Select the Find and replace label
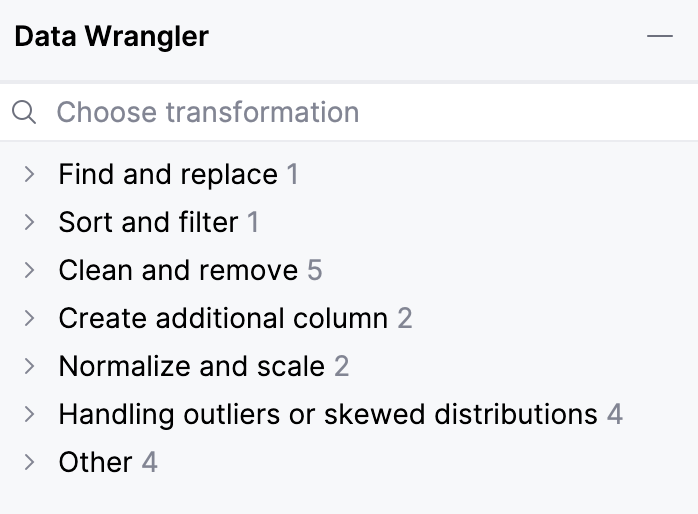The height and width of the screenshot is (514, 698). point(168,174)
